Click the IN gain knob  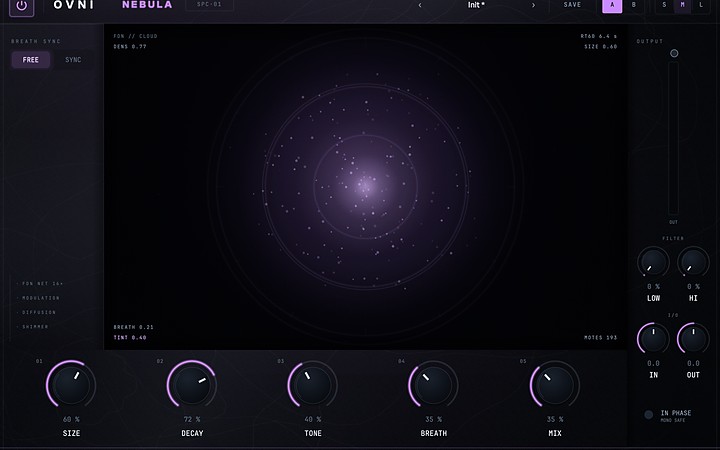click(x=653, y=339)
